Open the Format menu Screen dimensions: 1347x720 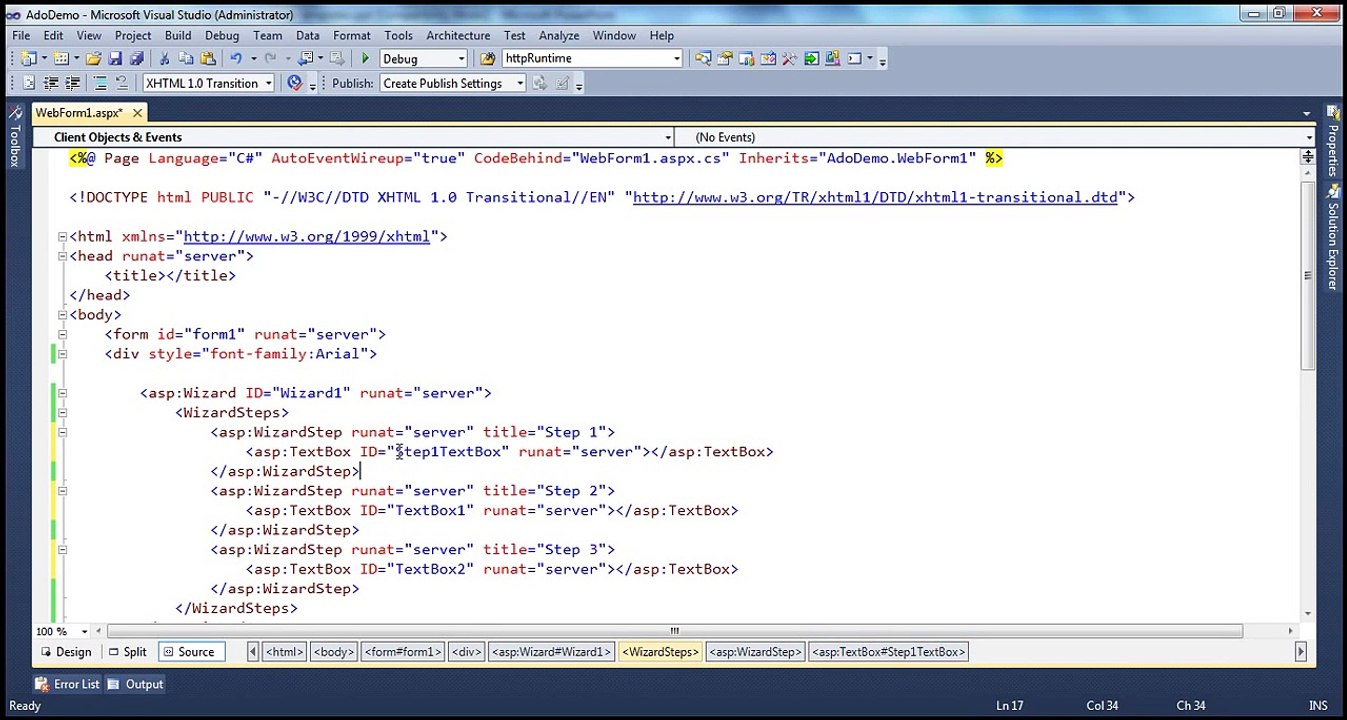coord(352,35)
